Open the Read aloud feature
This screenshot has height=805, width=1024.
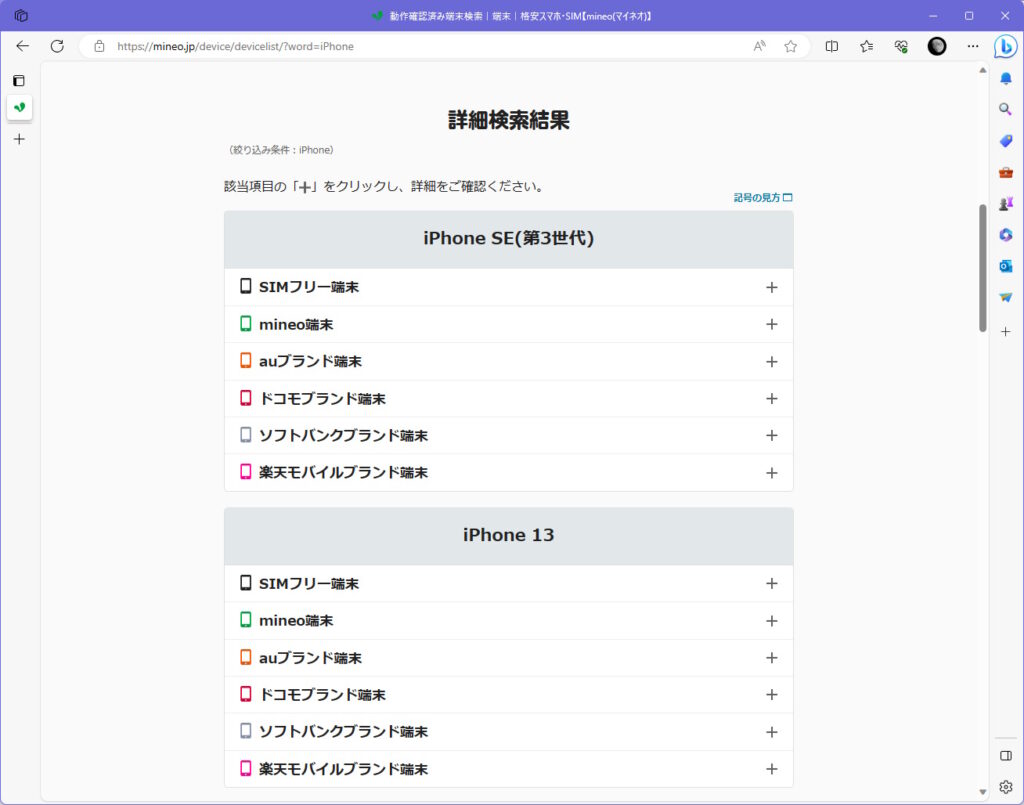(760, 46)
